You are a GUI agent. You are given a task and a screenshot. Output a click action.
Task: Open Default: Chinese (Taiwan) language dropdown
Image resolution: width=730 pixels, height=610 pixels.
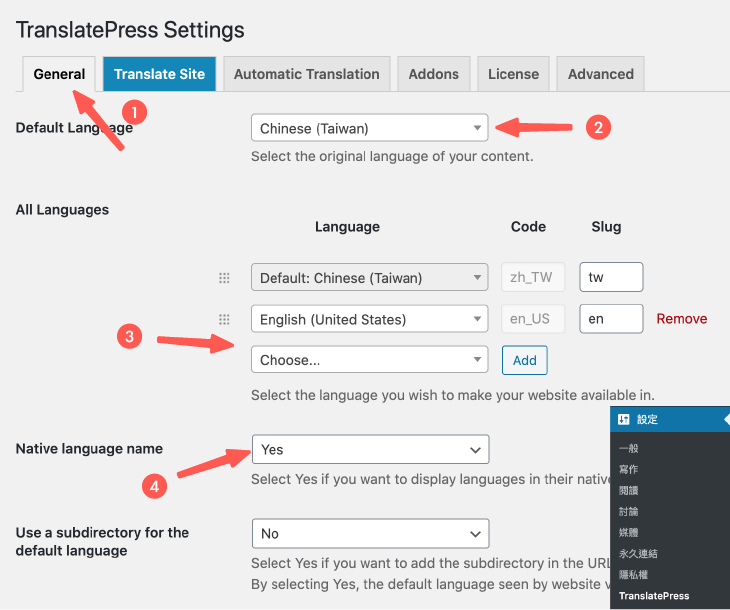[x=370, y=278]
